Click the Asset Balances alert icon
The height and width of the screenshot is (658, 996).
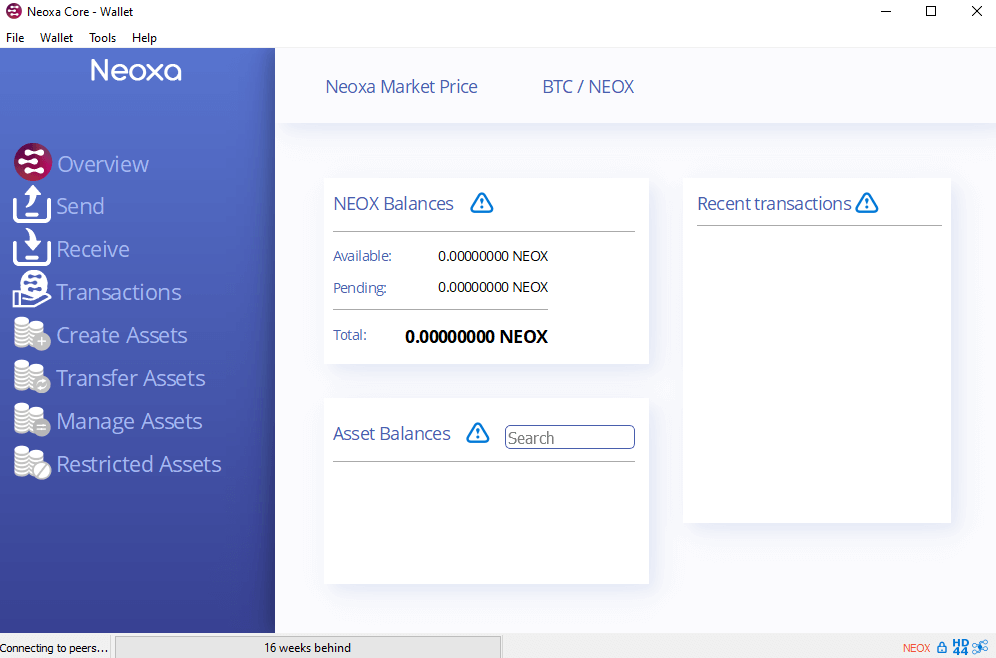click(477, 433)
